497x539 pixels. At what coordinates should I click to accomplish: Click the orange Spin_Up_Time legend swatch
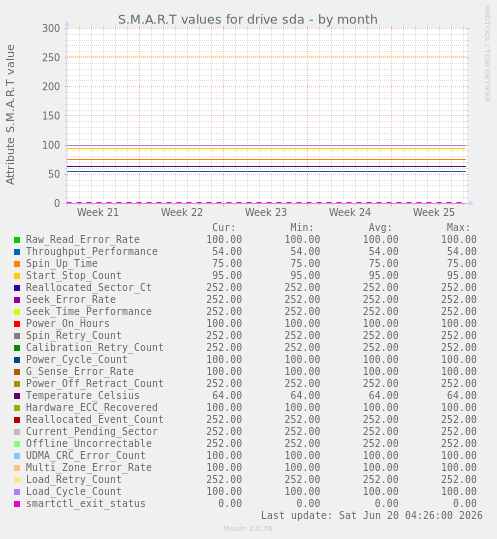17,264
